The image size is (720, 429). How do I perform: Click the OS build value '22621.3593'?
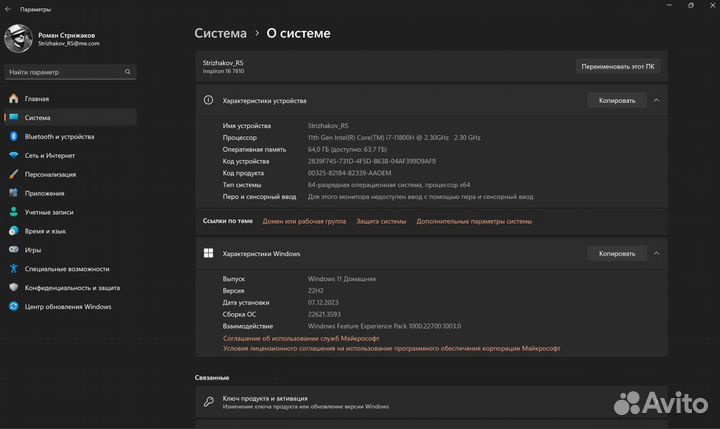[x=324, y=315]
